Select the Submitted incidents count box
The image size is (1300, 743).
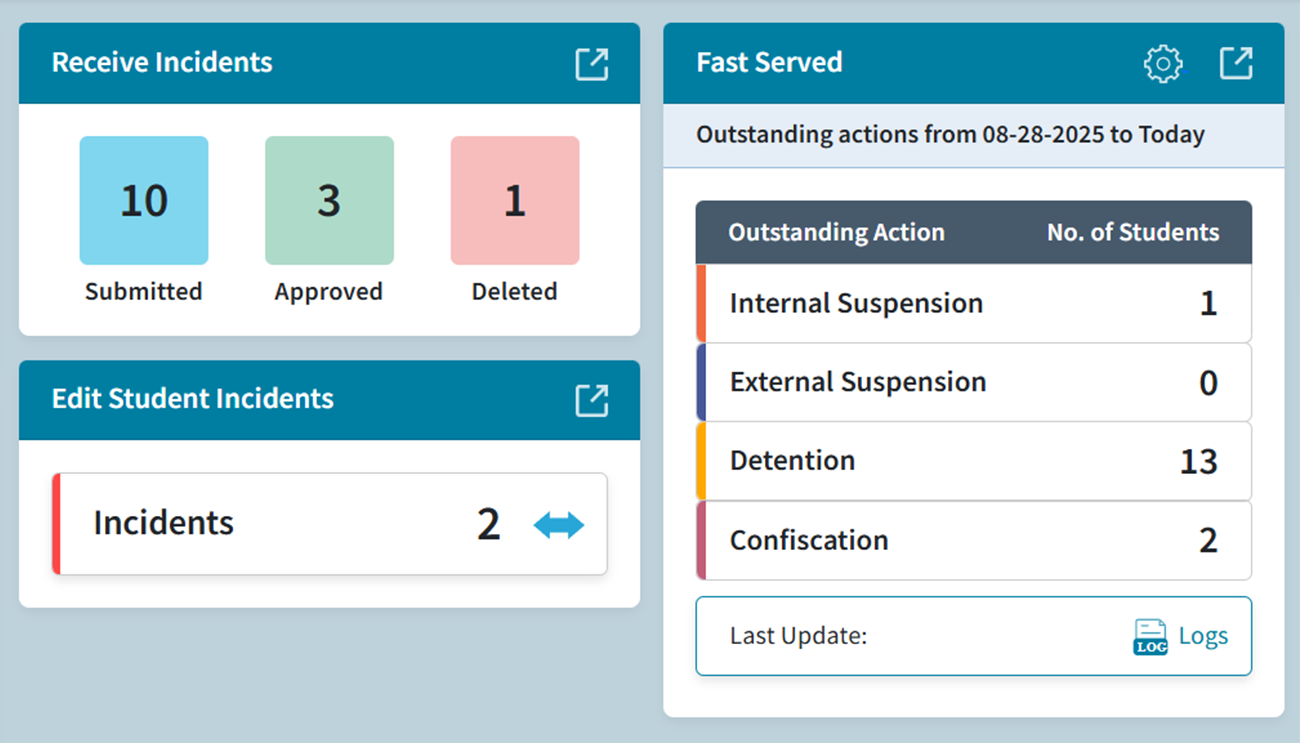coord(143,200)
